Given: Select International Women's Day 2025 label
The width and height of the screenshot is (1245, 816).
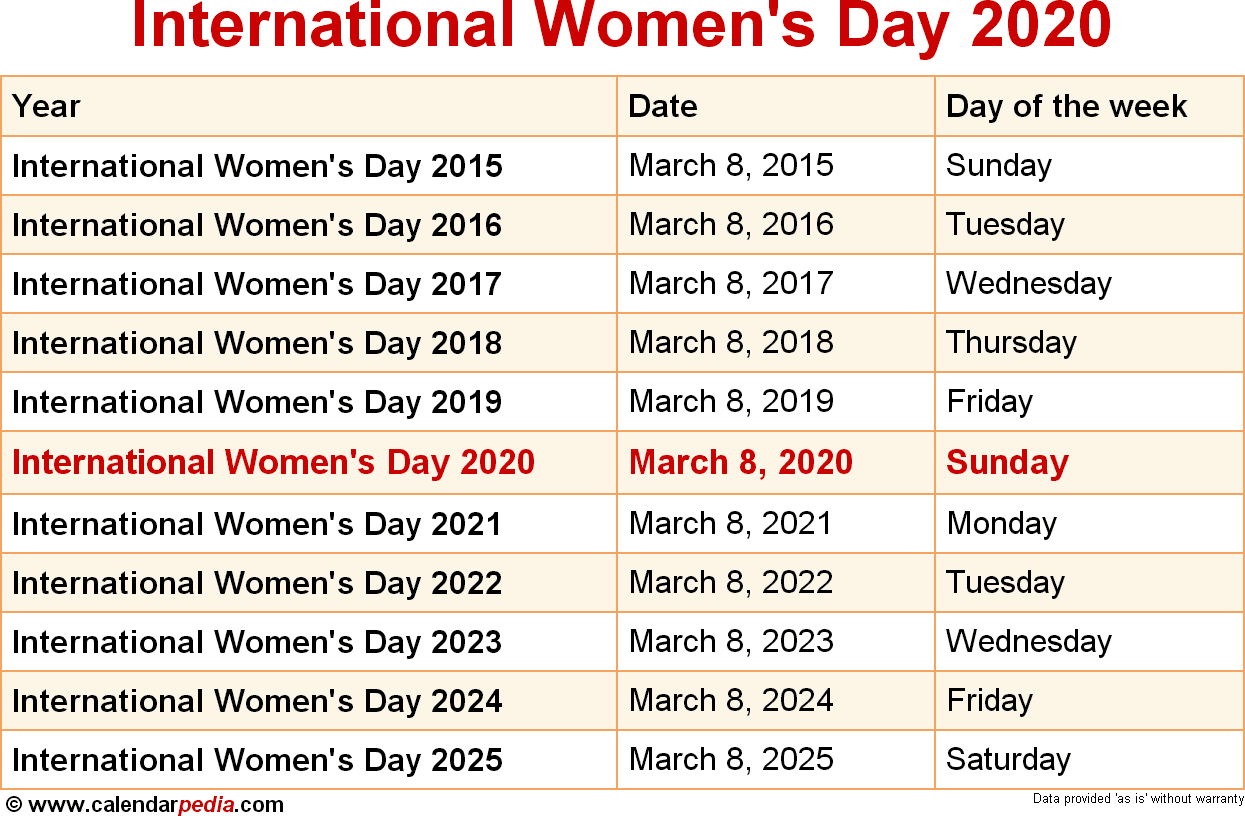Looking at the screenshot, I should tap(257, 759).
